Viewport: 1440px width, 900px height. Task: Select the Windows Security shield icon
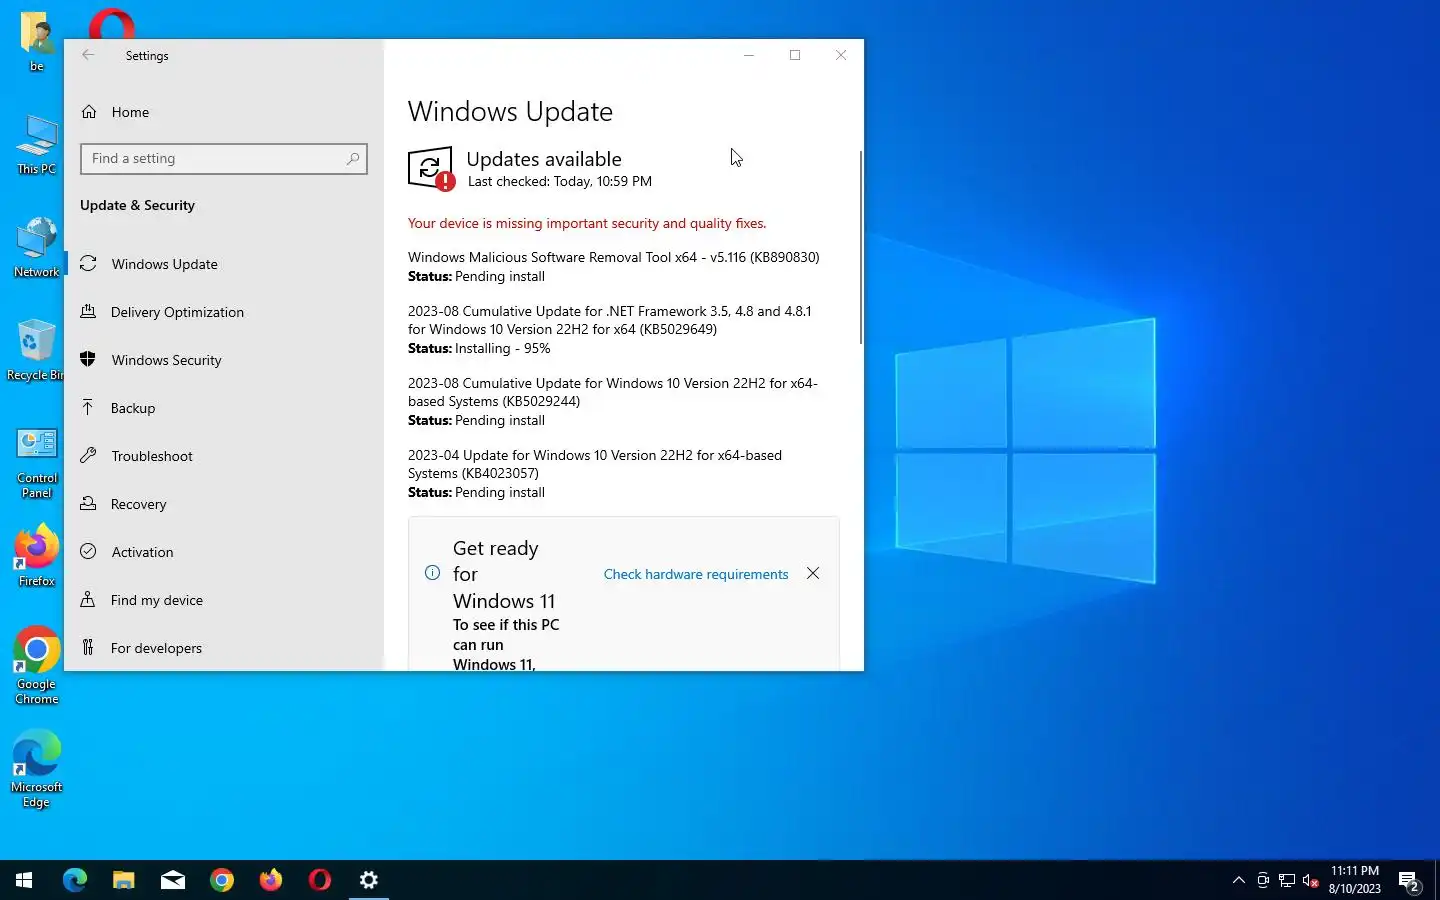pos(88,360)
